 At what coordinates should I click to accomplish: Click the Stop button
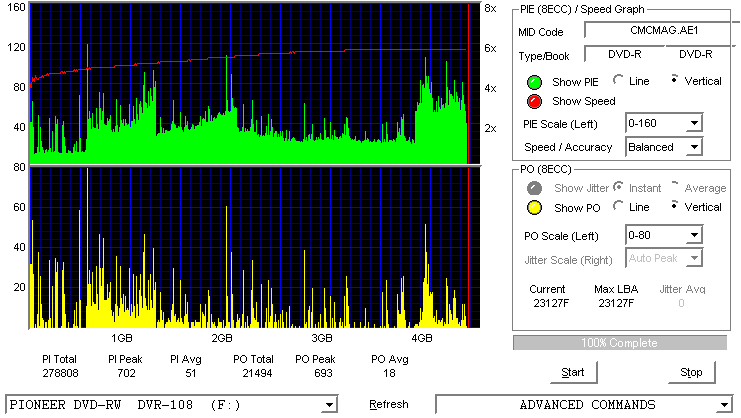click(x=691, y=373)
